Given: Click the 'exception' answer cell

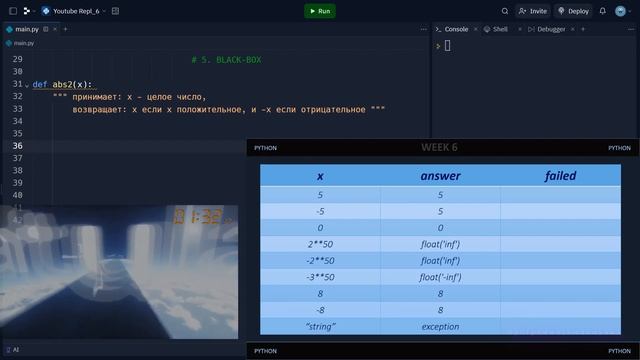Looking at the screenshot, I should [440, 327].
